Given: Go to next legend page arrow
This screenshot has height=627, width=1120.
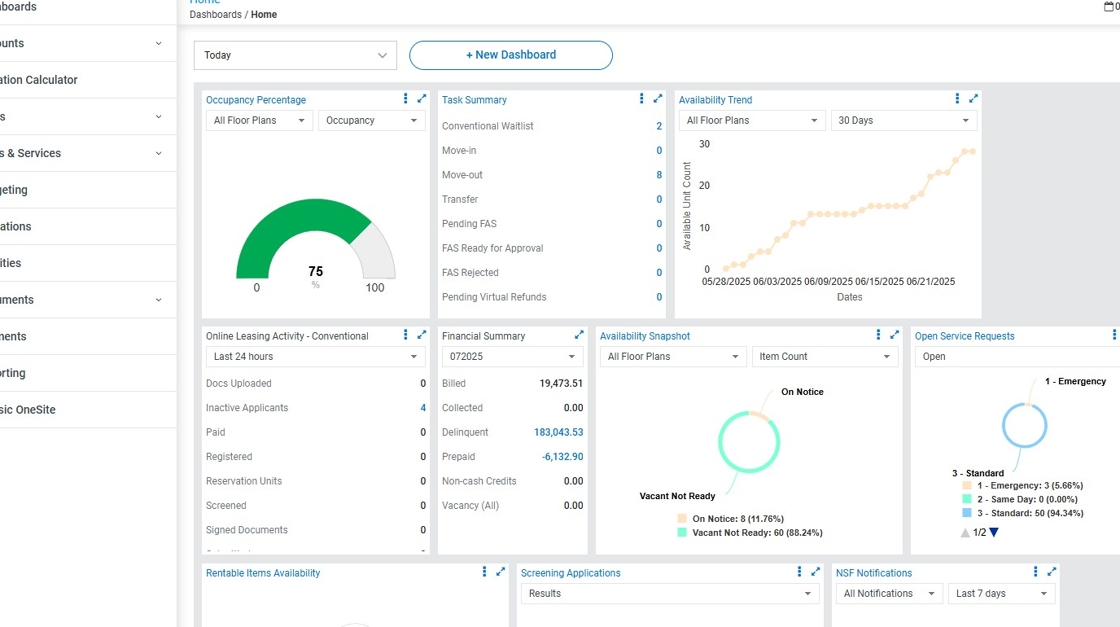Looking at the screenshot, I should [994, 533].
